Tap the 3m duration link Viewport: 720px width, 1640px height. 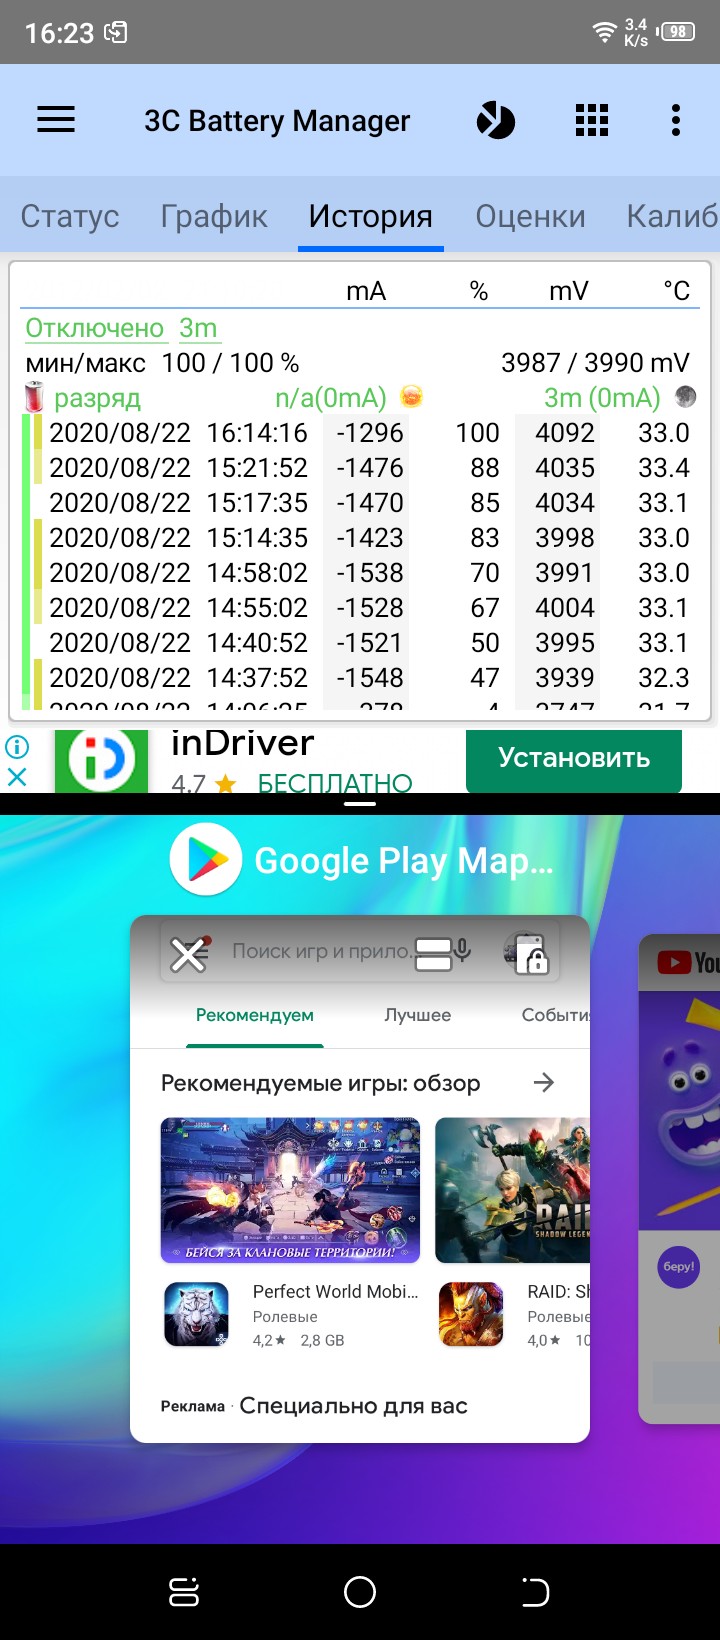pyautogui.click(x=198, y=328)
